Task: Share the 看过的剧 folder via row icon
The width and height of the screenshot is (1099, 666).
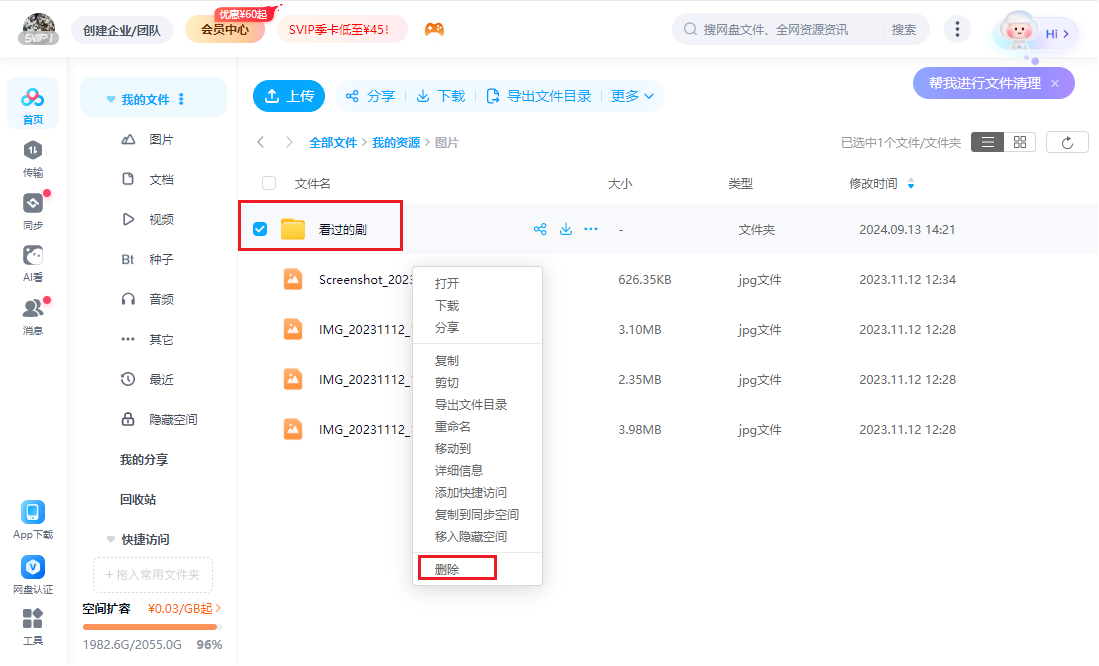Action: [539, 228]
